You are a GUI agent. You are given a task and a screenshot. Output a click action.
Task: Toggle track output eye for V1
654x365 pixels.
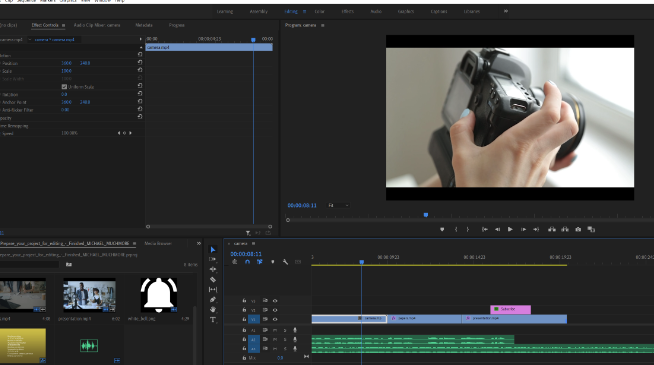[x=275, y=319]
